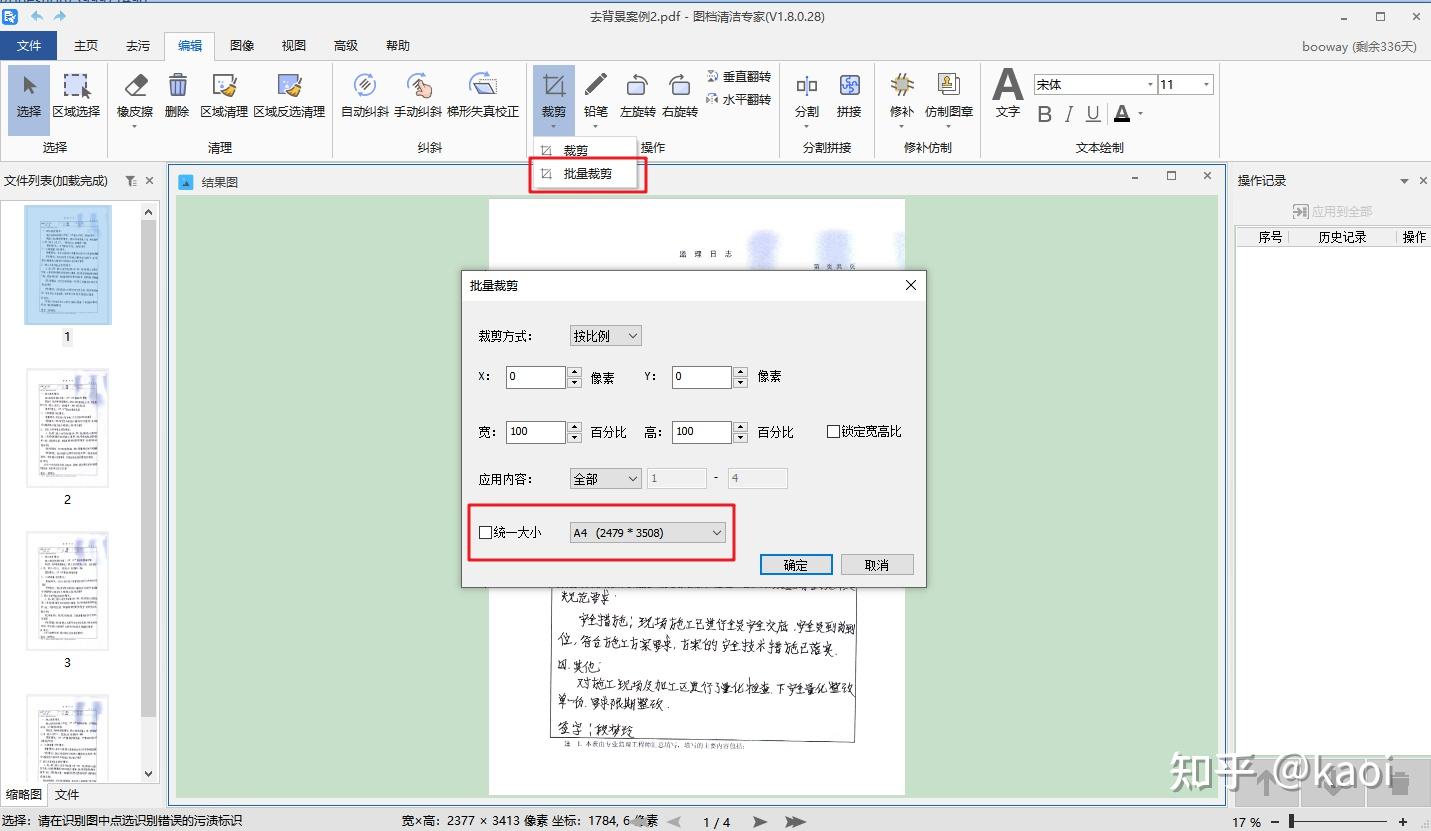Rotate page right with 右旋转
The image size is (1431, 831).
[679, 97]
